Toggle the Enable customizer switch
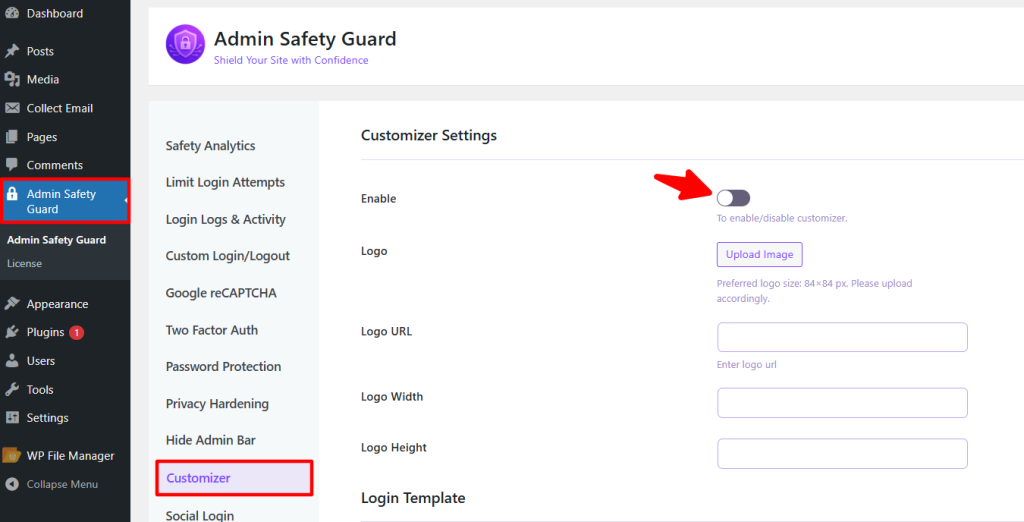The width and height of the screenshot is (1024, 522). click(x=733, y=198)
